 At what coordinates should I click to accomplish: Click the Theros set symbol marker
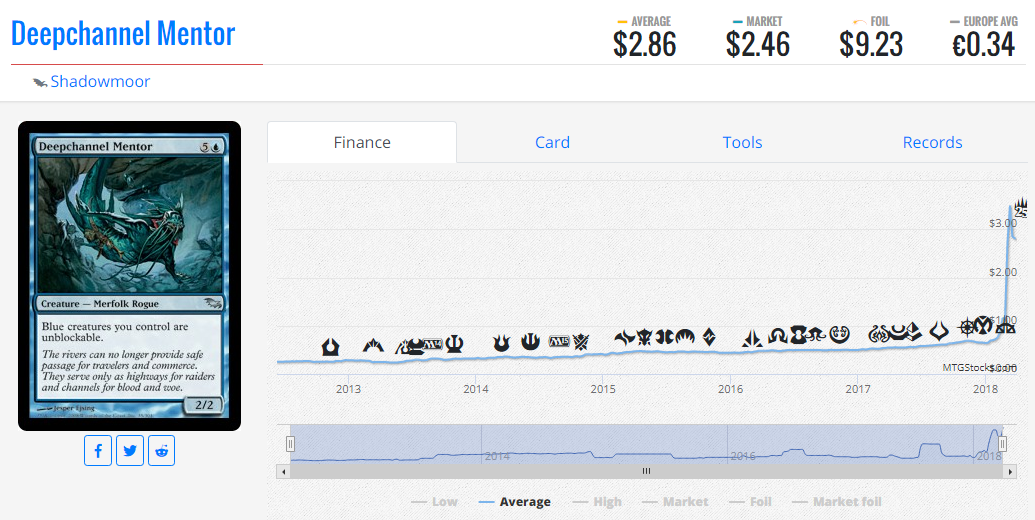pyautogui.click(x=455, y=344)
